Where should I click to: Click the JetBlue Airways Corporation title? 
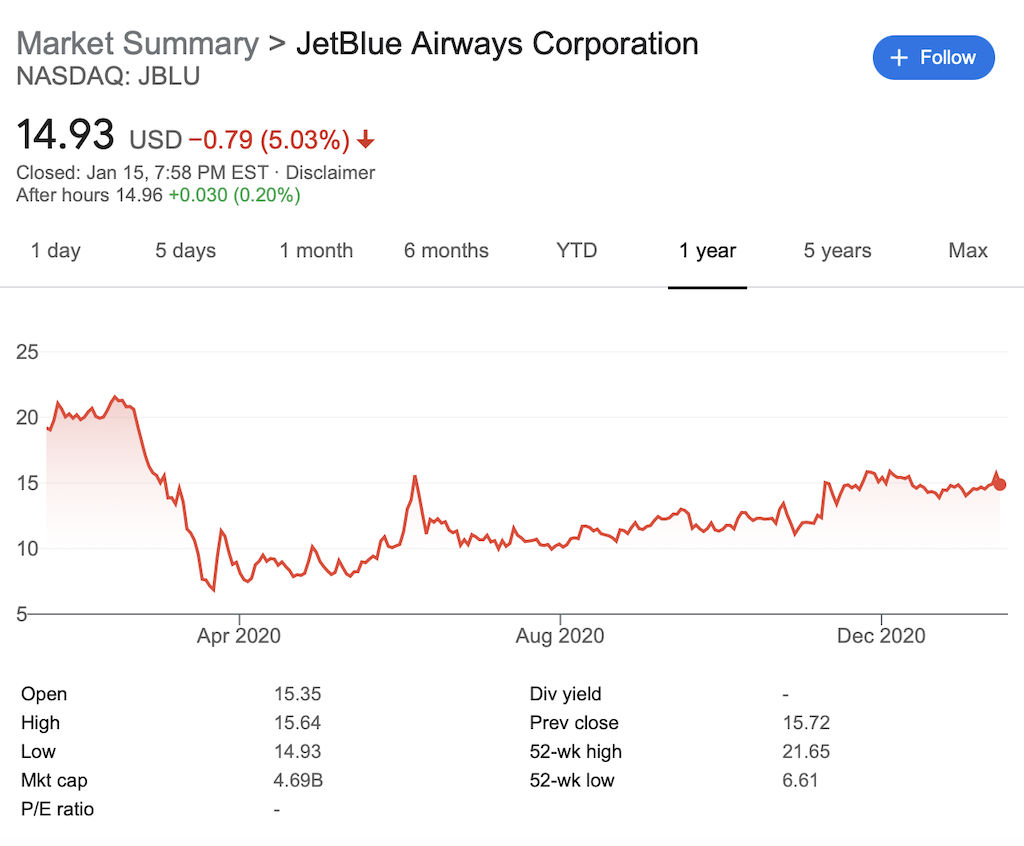coord(497,44)
